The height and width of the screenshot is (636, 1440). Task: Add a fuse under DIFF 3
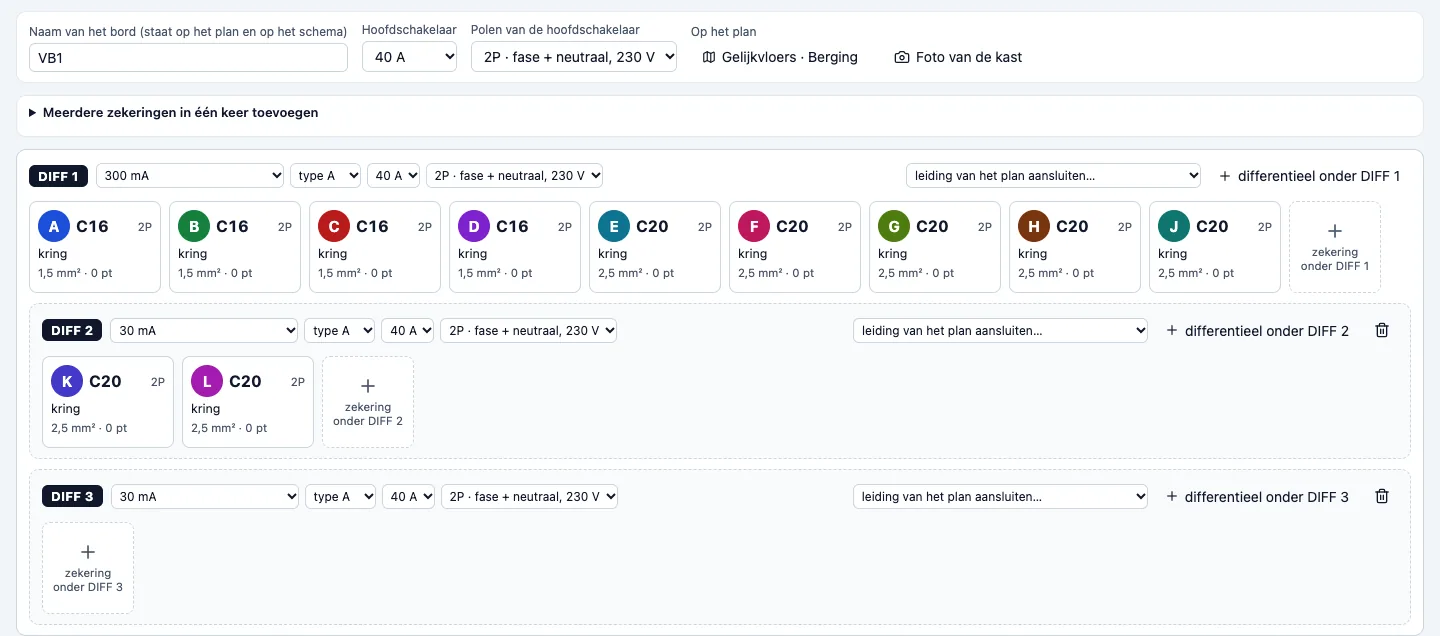(87, 568)
